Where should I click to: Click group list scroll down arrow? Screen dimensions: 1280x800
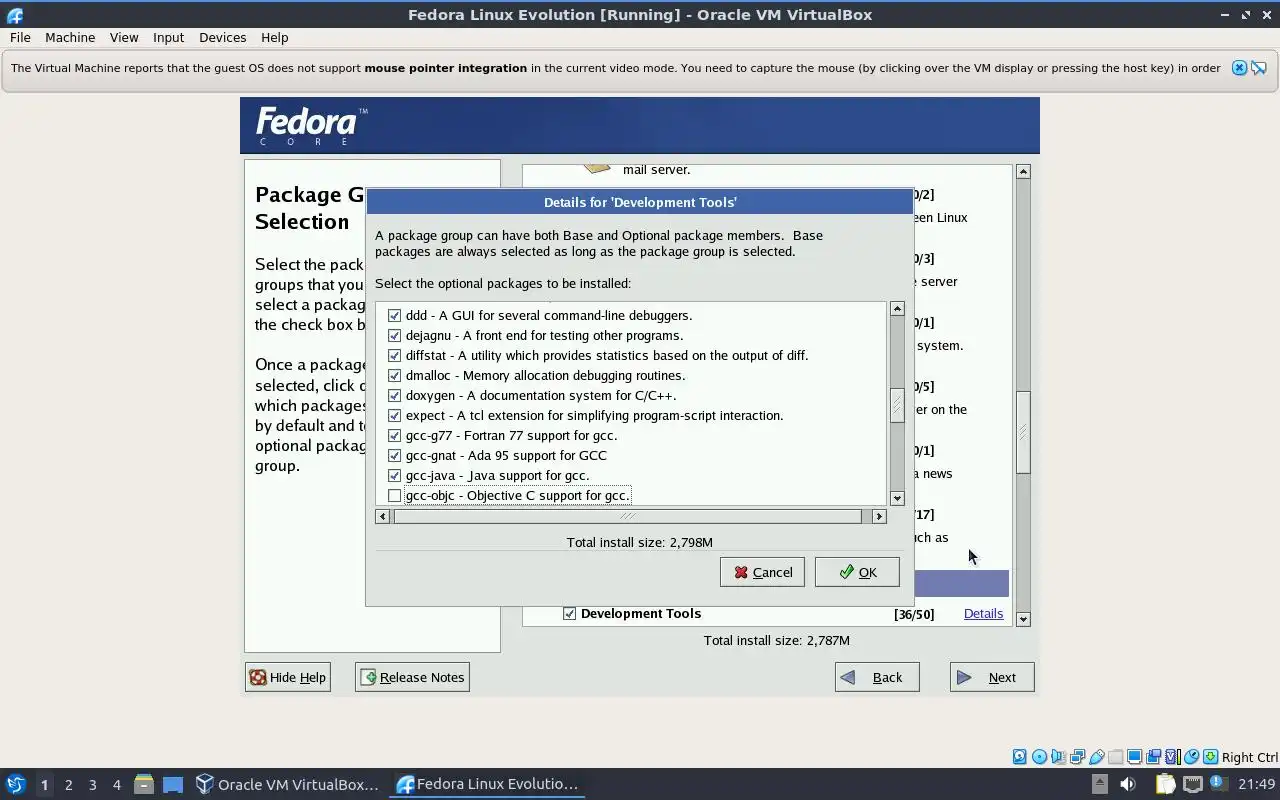click(x=1023, y=619)
